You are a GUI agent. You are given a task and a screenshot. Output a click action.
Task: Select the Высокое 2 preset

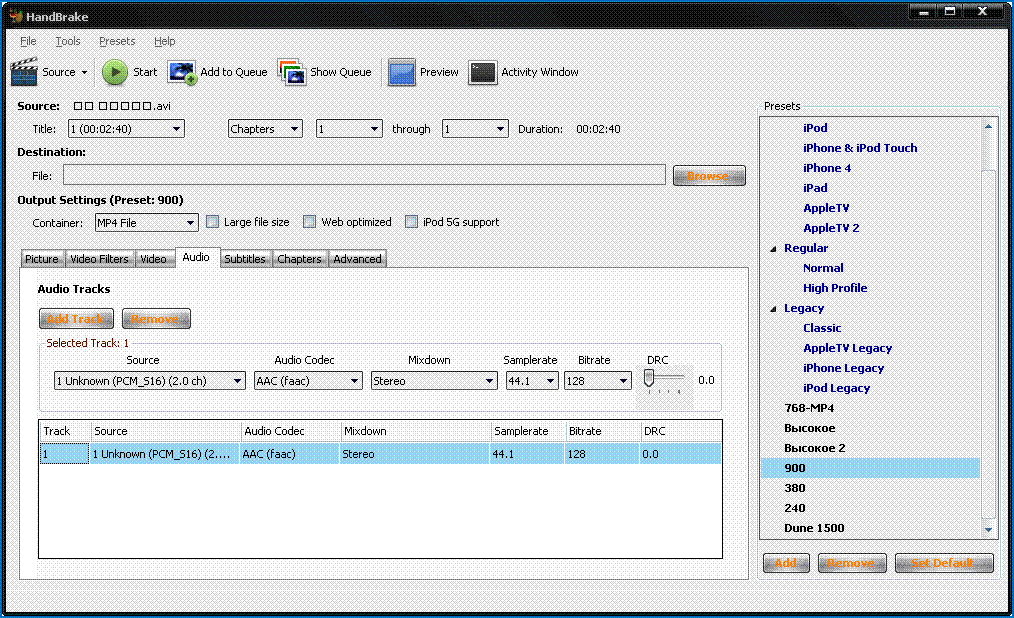pyautogui.click(x=814, y=449)
